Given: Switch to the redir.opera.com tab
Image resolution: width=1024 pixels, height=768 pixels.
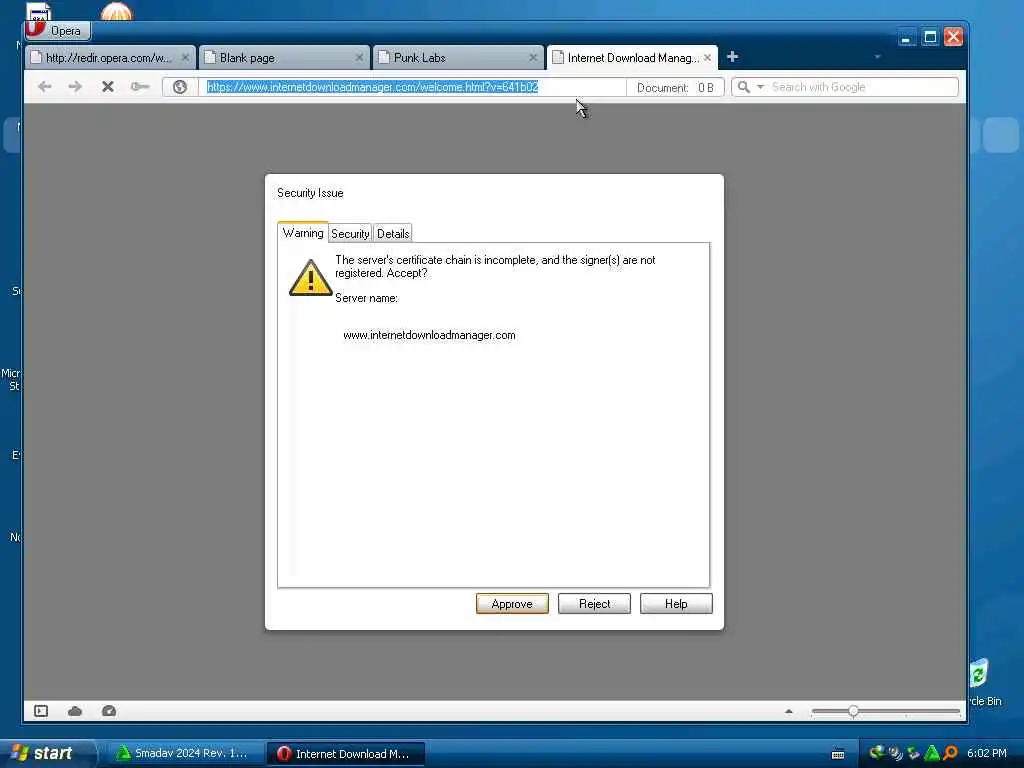Looking at the screenshot, I should click(110, 57).
